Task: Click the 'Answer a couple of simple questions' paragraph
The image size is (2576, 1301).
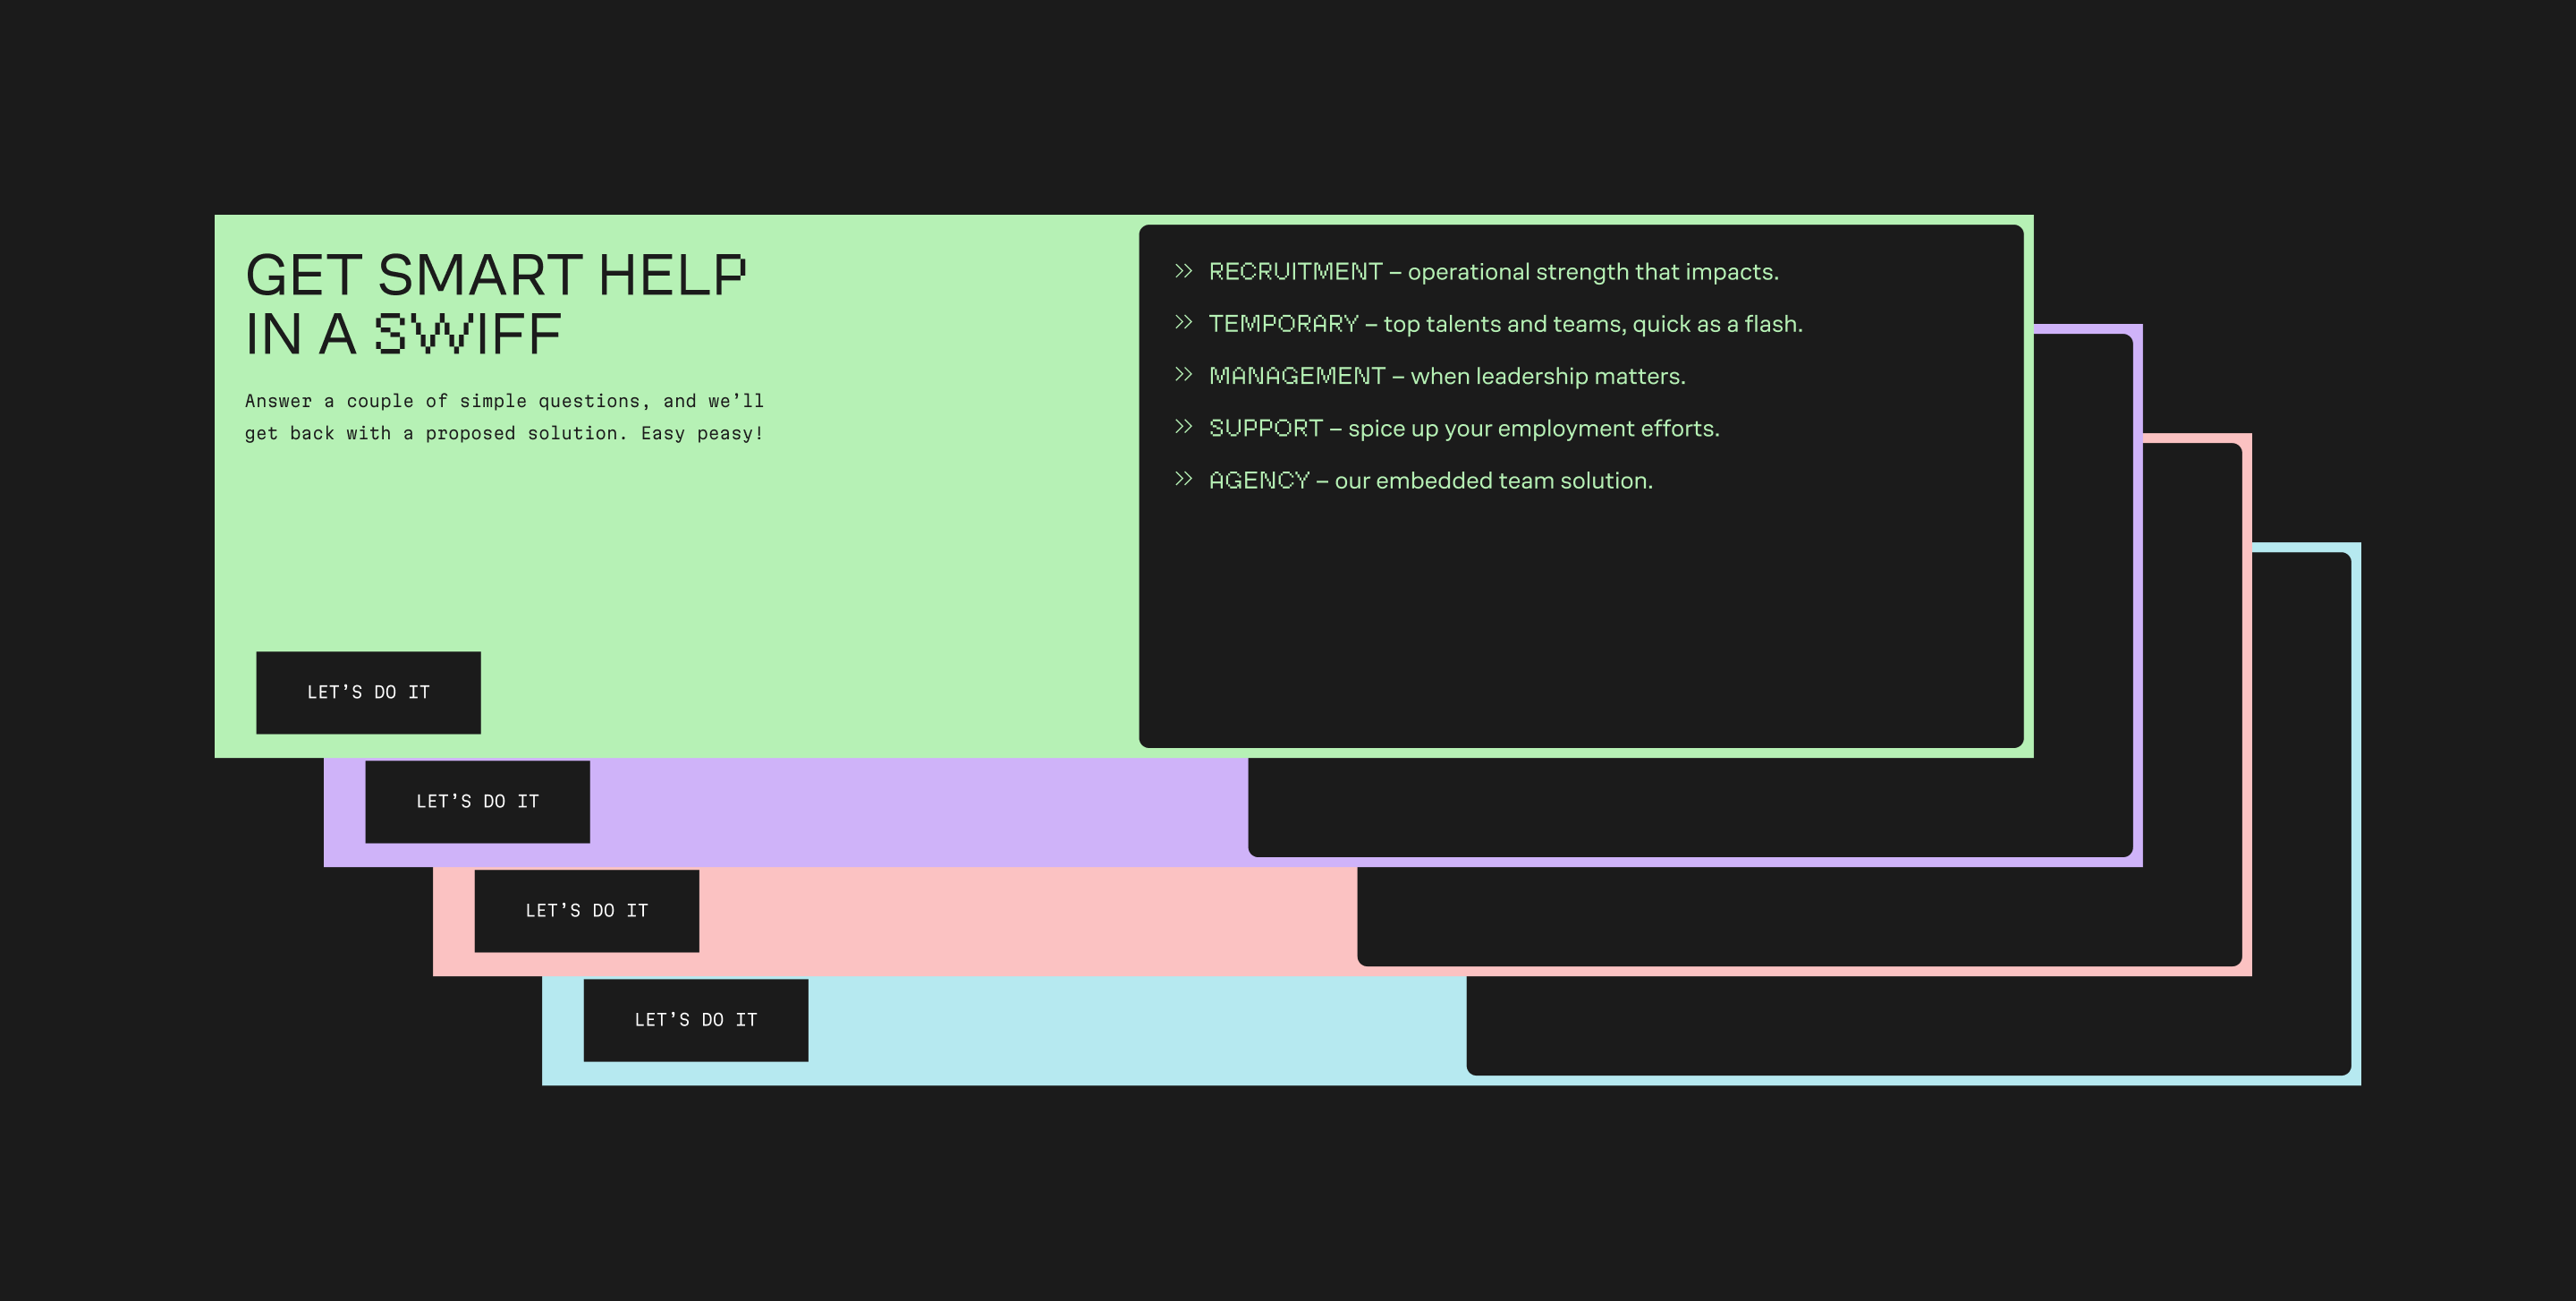Action: (x=504, y=417)
